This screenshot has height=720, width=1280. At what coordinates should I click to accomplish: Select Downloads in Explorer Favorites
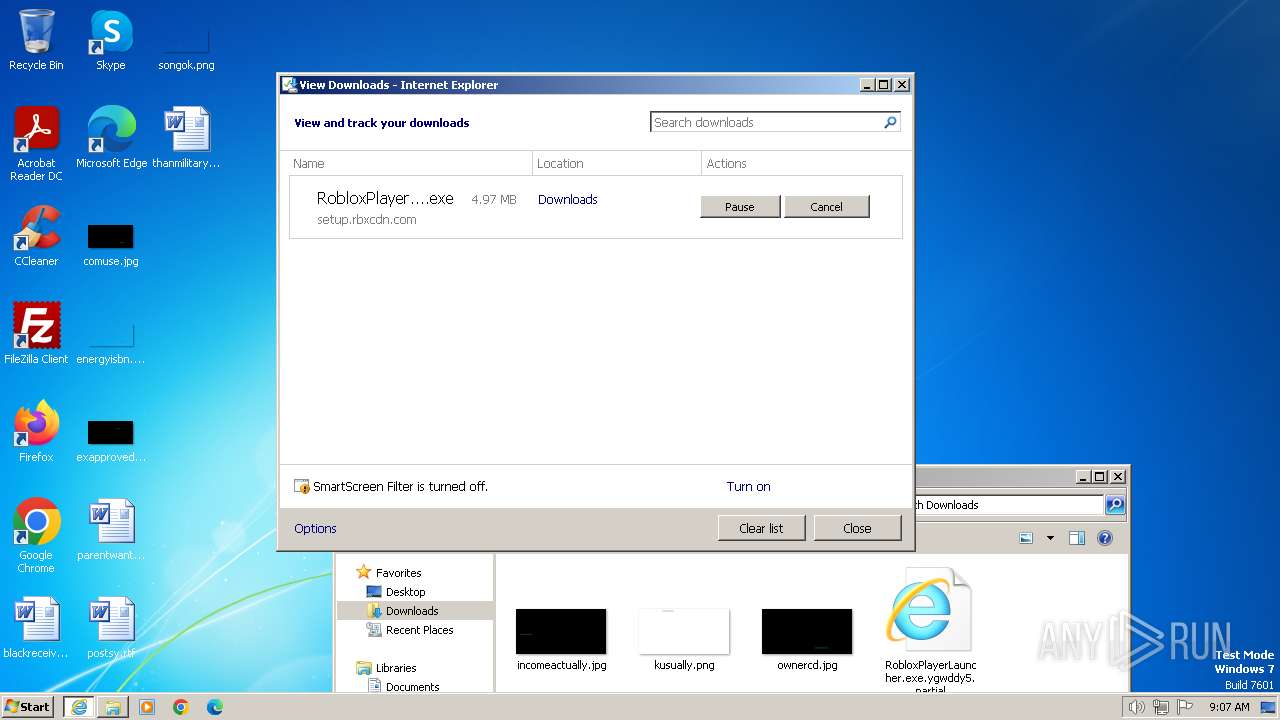412,611
